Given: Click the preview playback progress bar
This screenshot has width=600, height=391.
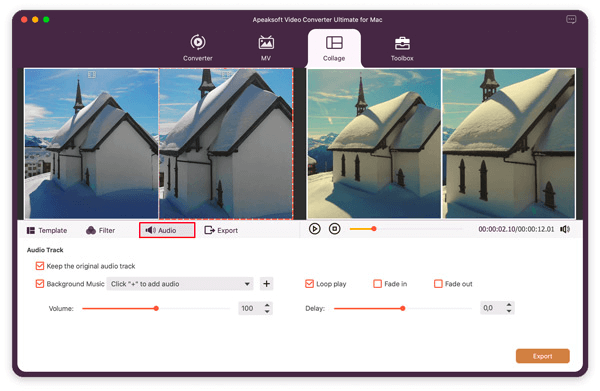Looking at the screenshot, I should coord(406,229).
